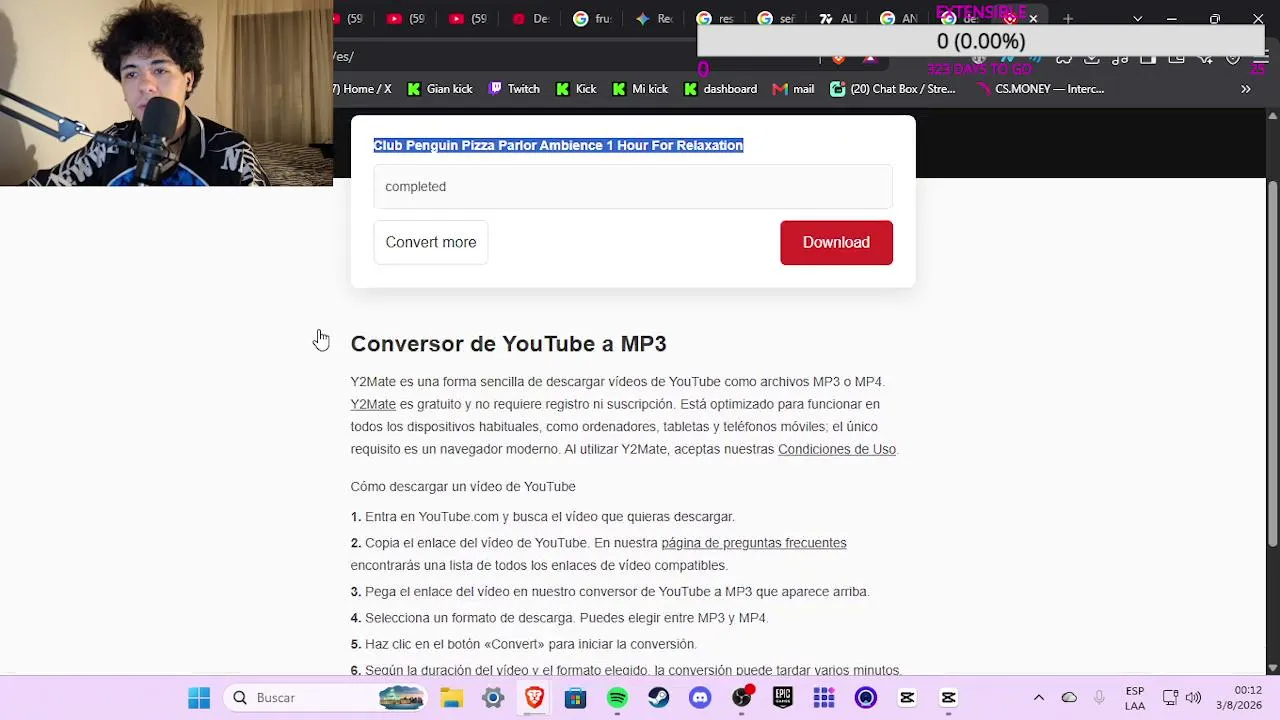Click the page's vertical scrollbar thumb

[1272, 362]
